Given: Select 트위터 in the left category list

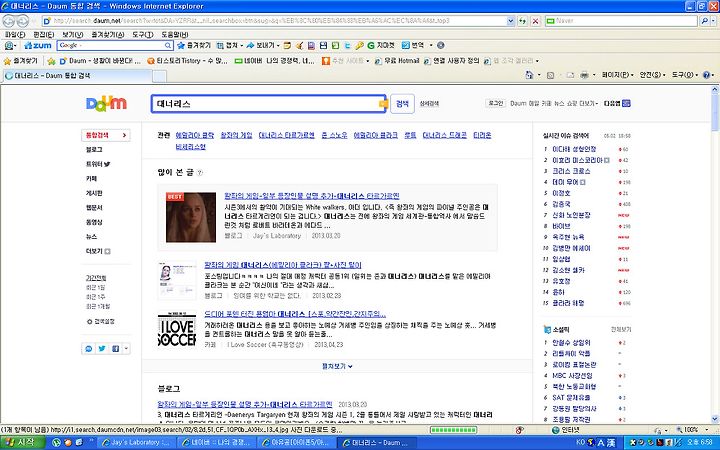Looking at the screenshot, I should point(98,164).
